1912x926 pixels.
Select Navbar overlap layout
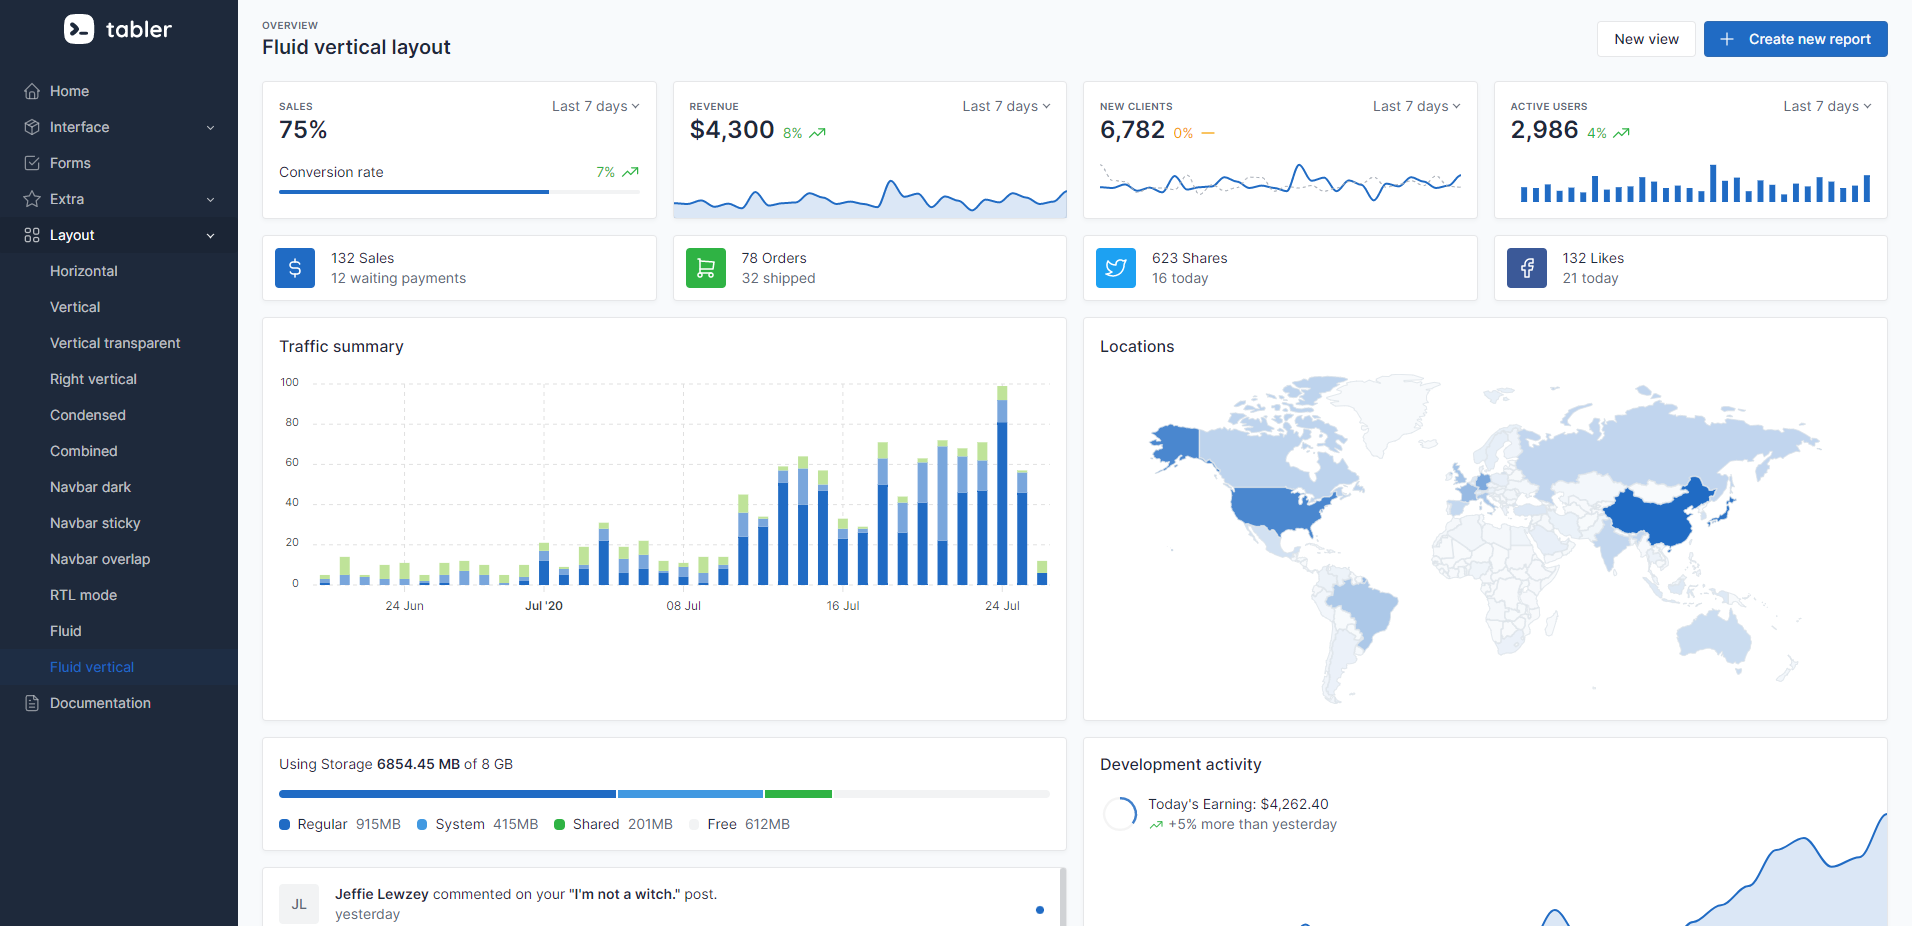tap(119, 559)
